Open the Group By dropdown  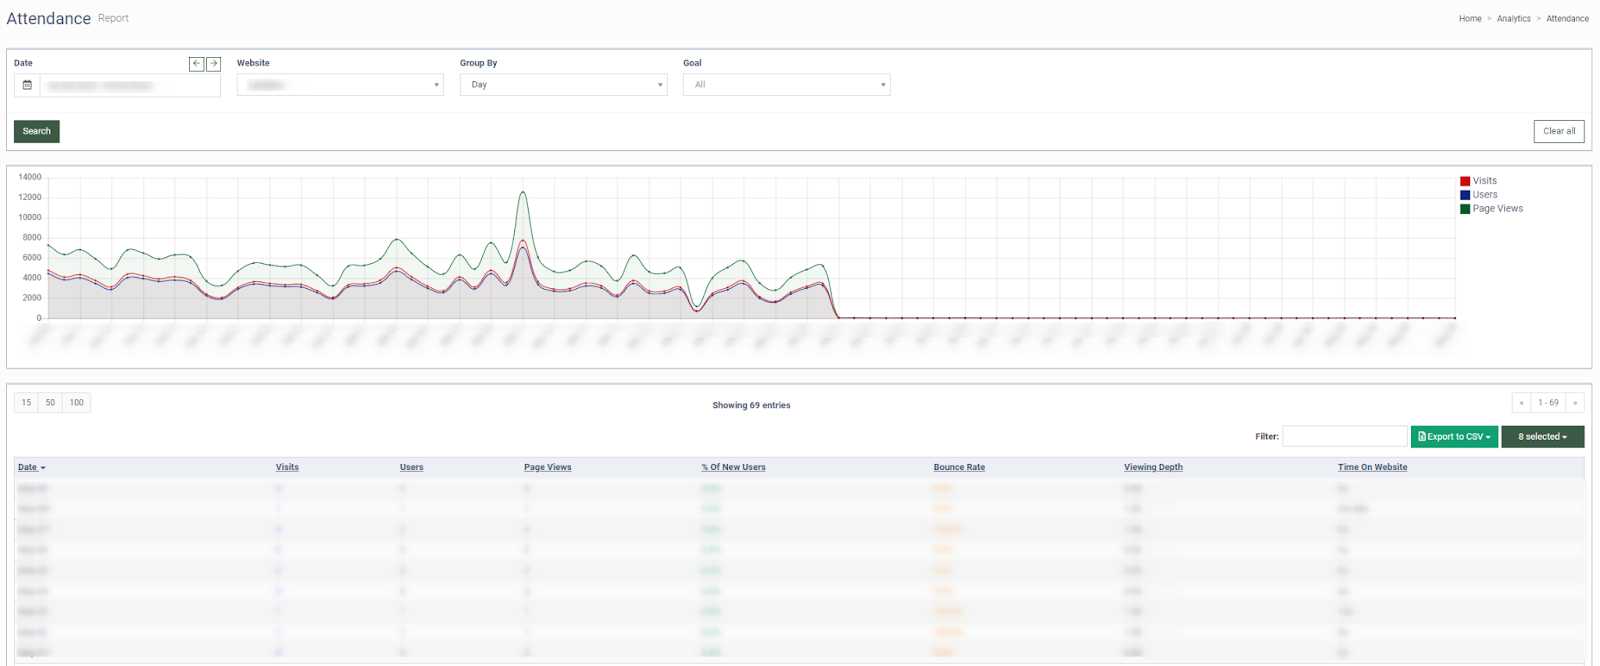click(x=563, y=85)
